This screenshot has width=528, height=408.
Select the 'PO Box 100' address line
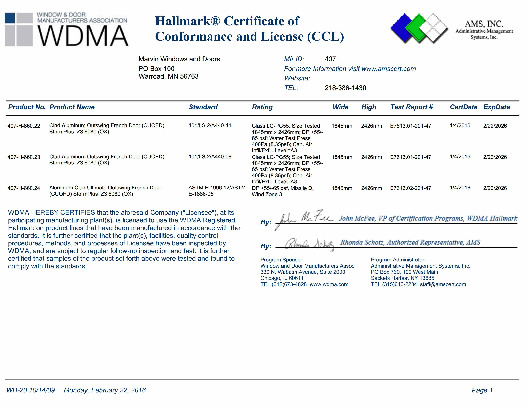pyautogui.click(x=156, y=69)
